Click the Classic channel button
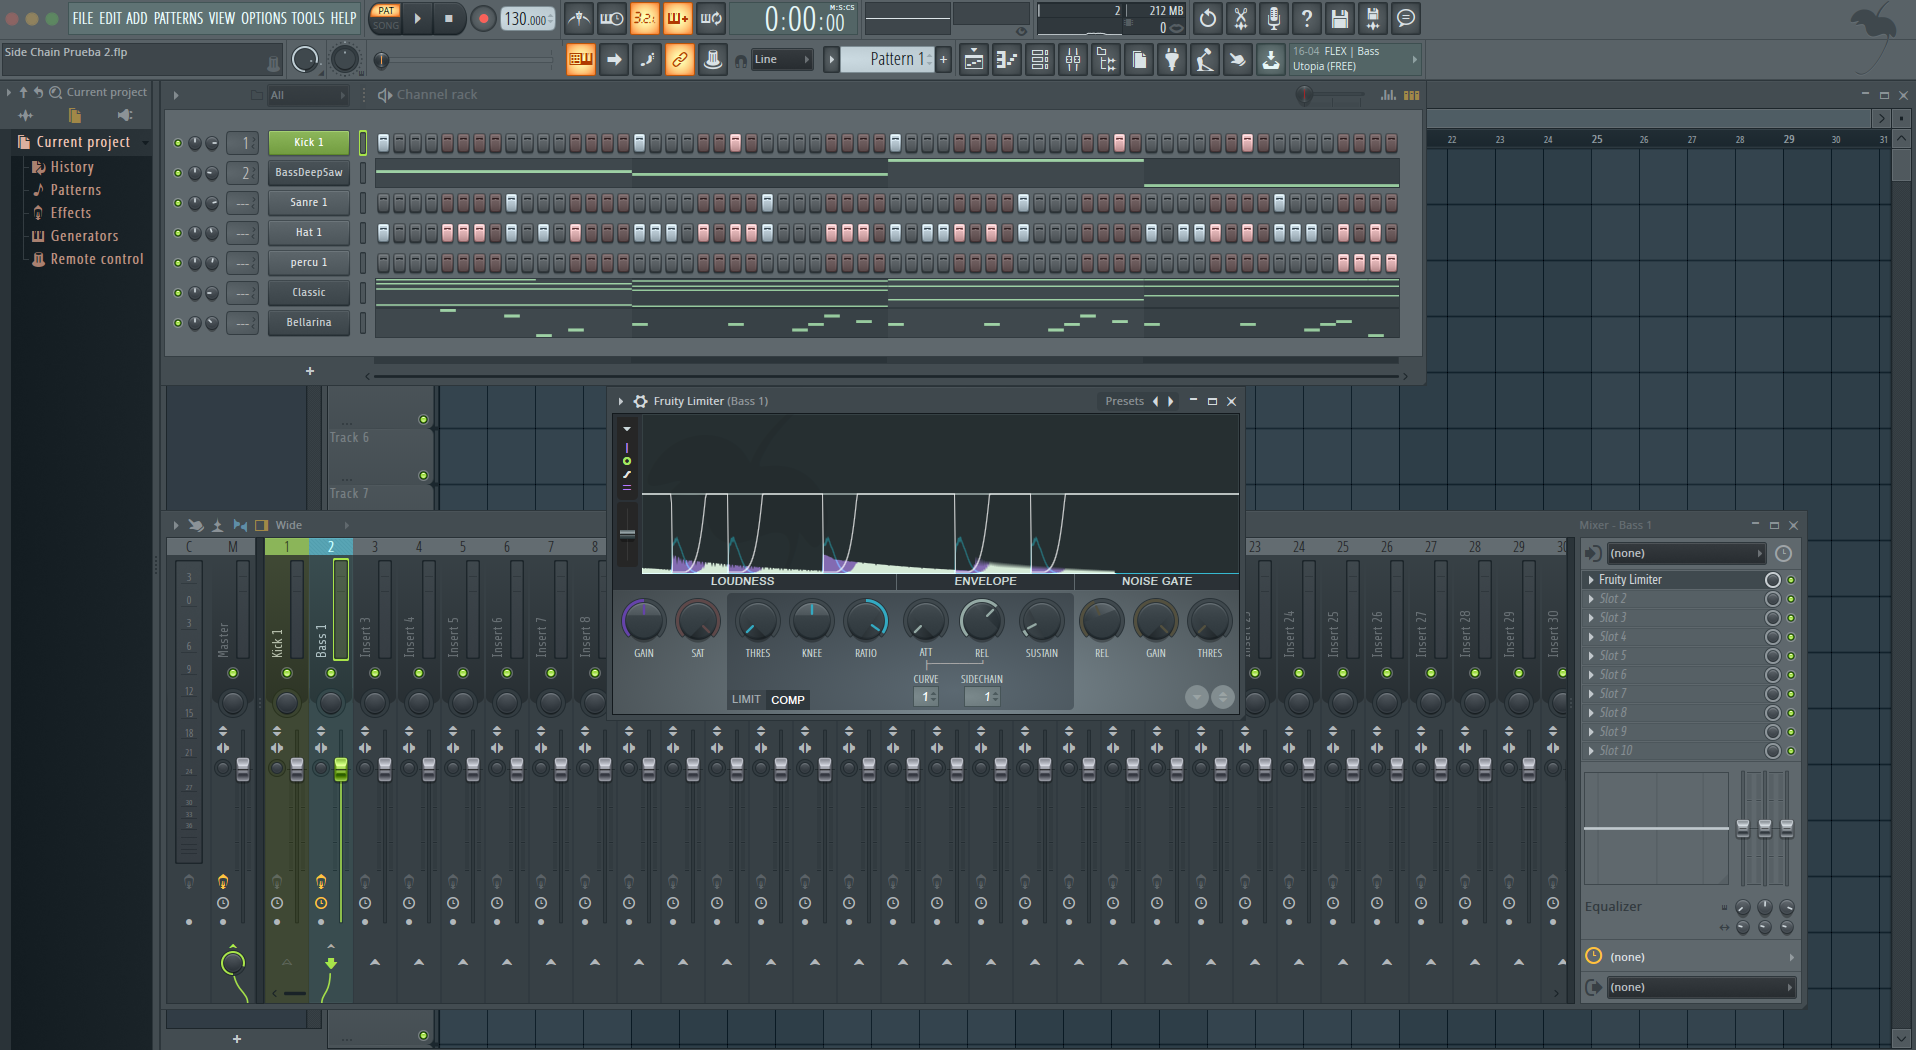The width and height of the screenshot is (1916, 1050). (309, 293)
